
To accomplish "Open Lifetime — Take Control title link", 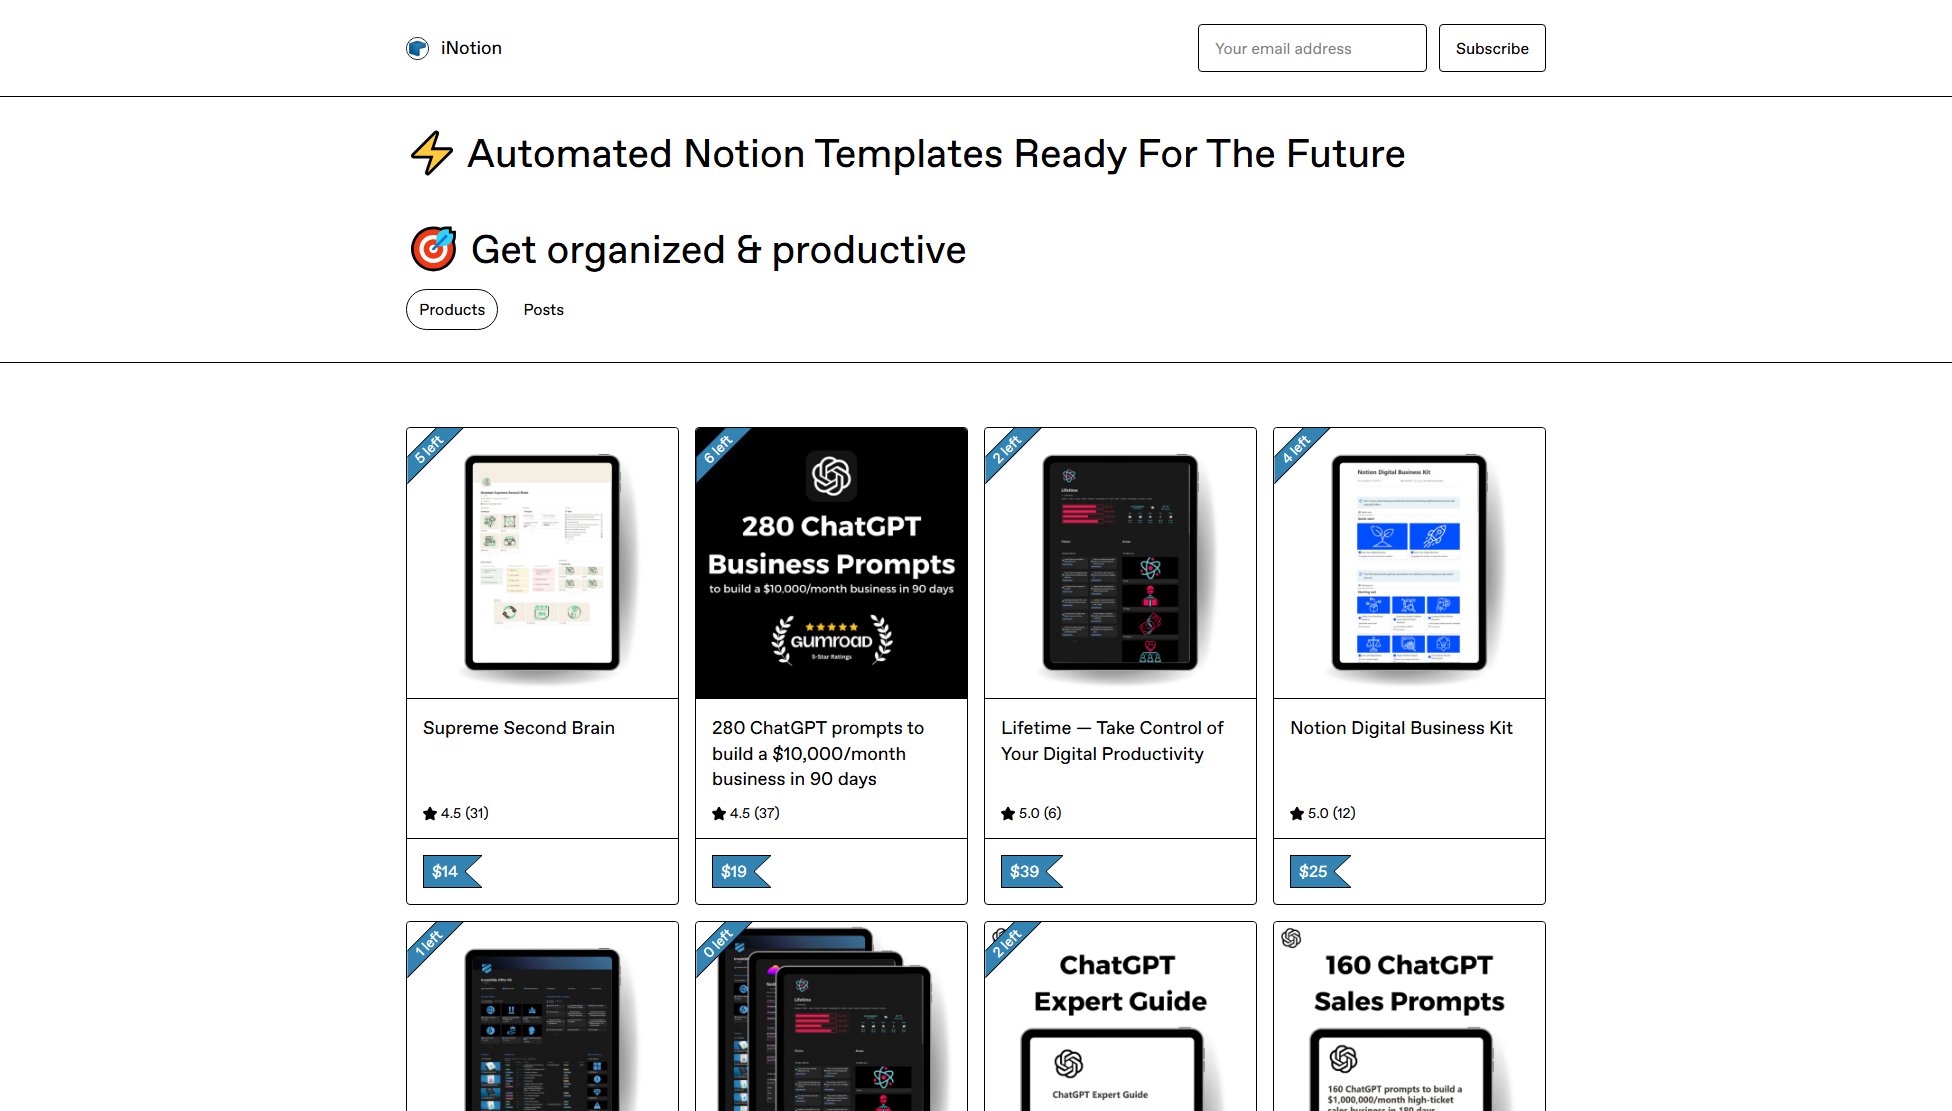I will click(1112, 741).
